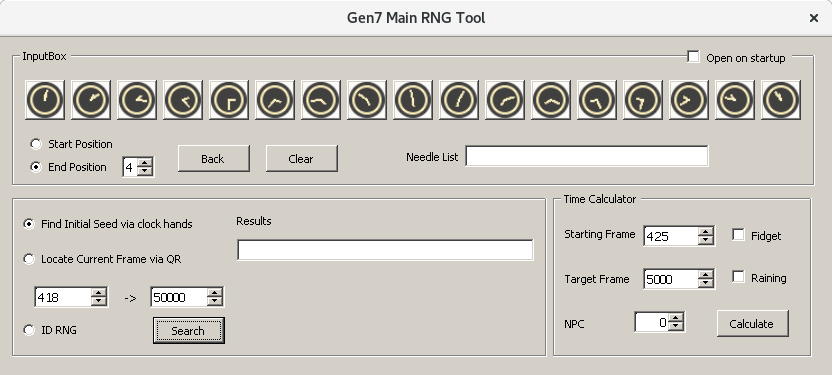Decrease the End Position value with down arrow
832x375 pixels.
145,171
